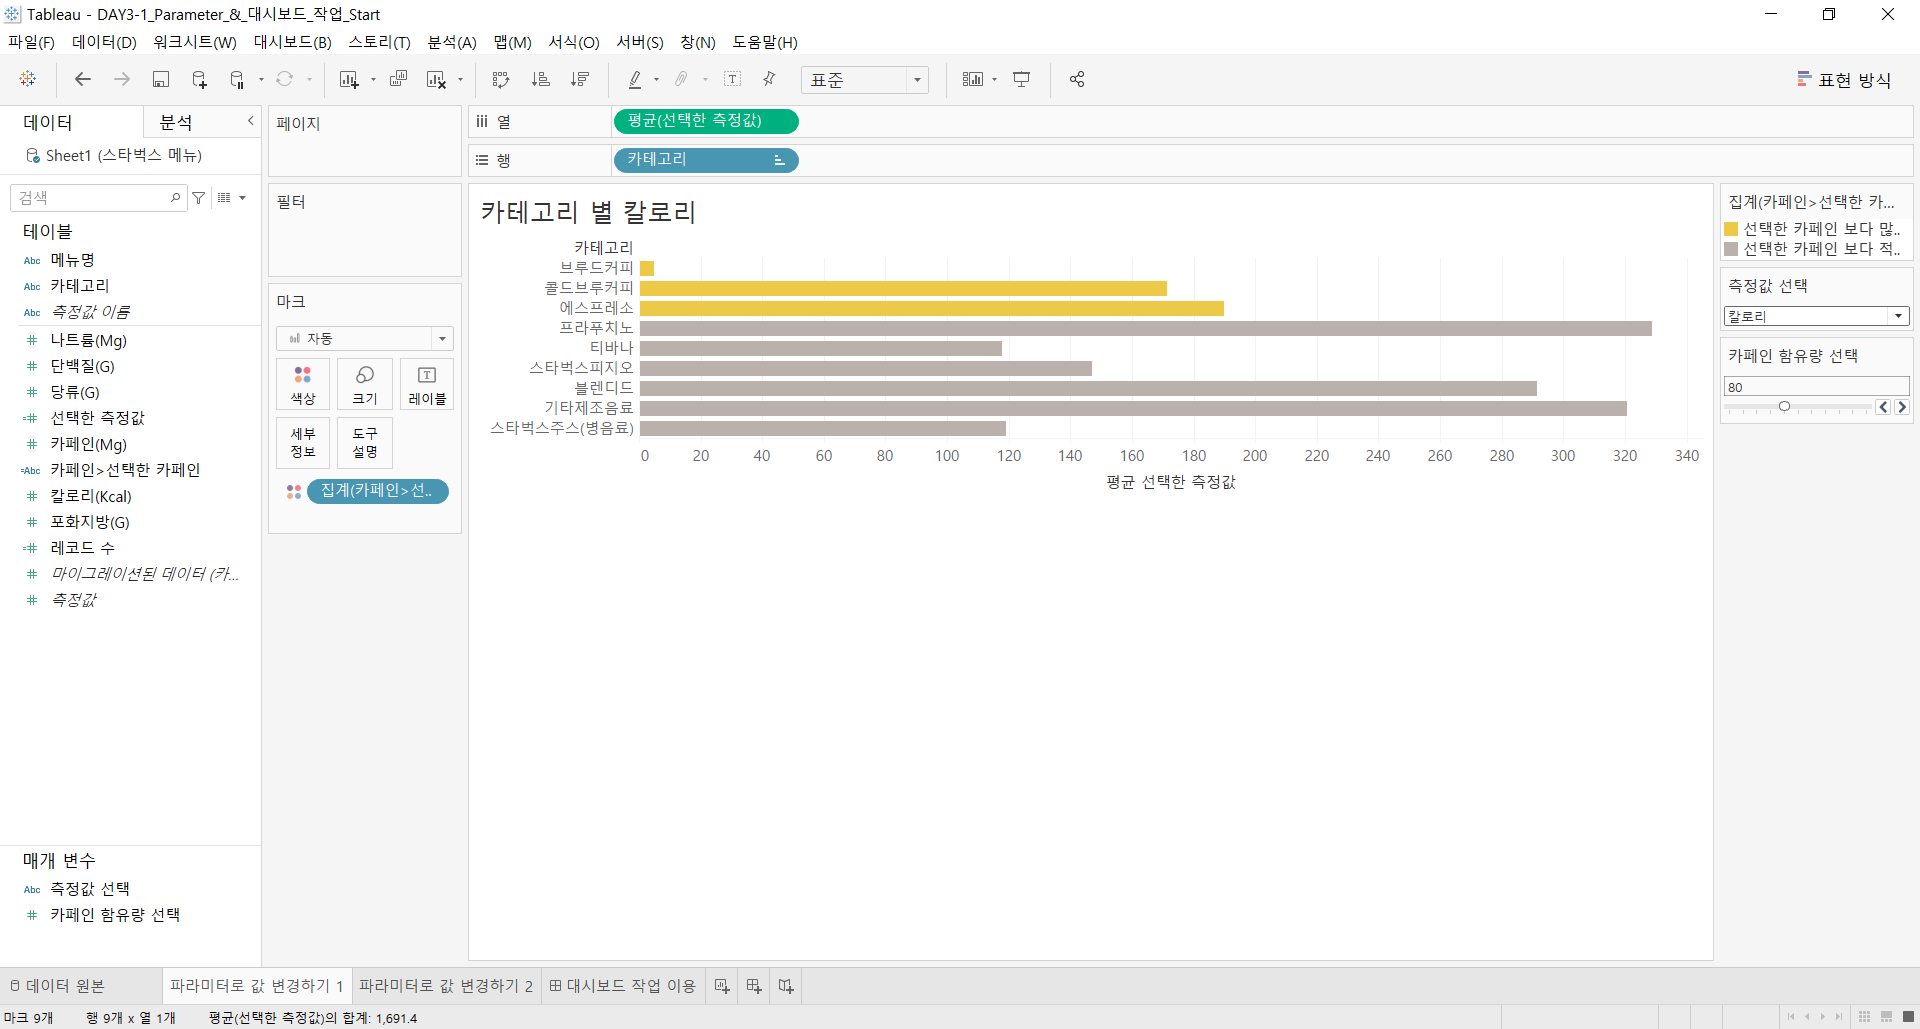Switch to filmstrip view icon in status bar
Screen dimensions: 1920x1029
(x=1886, y=1017)
